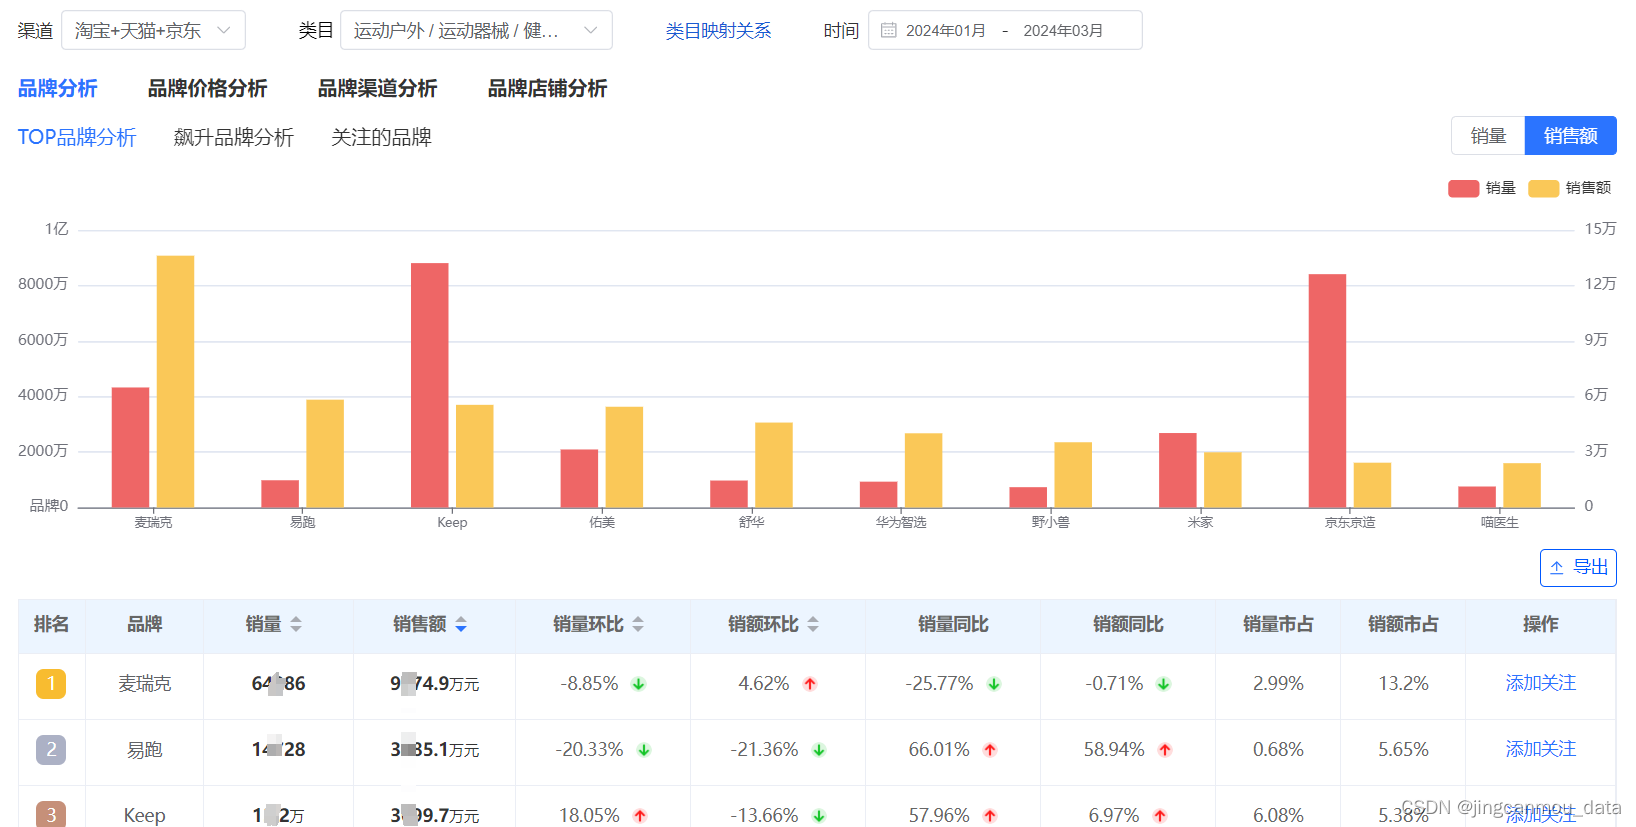
Task: Click the -25.77% down arrow icon
Action: tap(994, 684)
